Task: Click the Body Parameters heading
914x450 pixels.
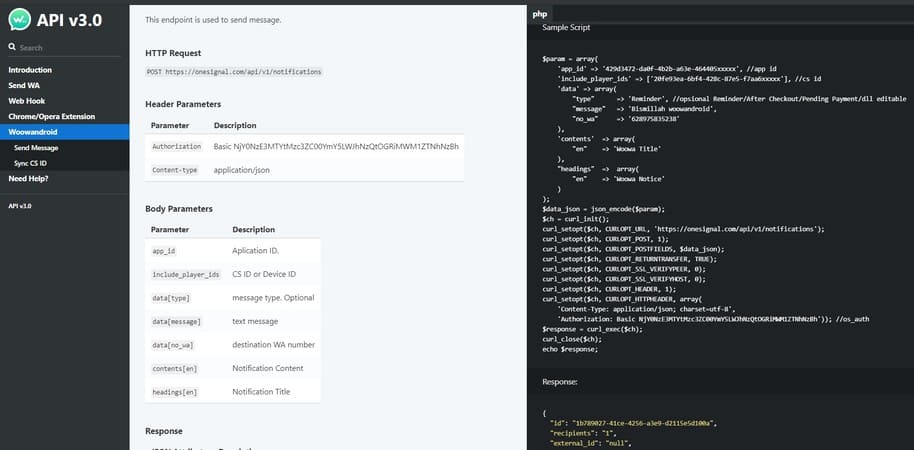Action: (x=179, y=209)
